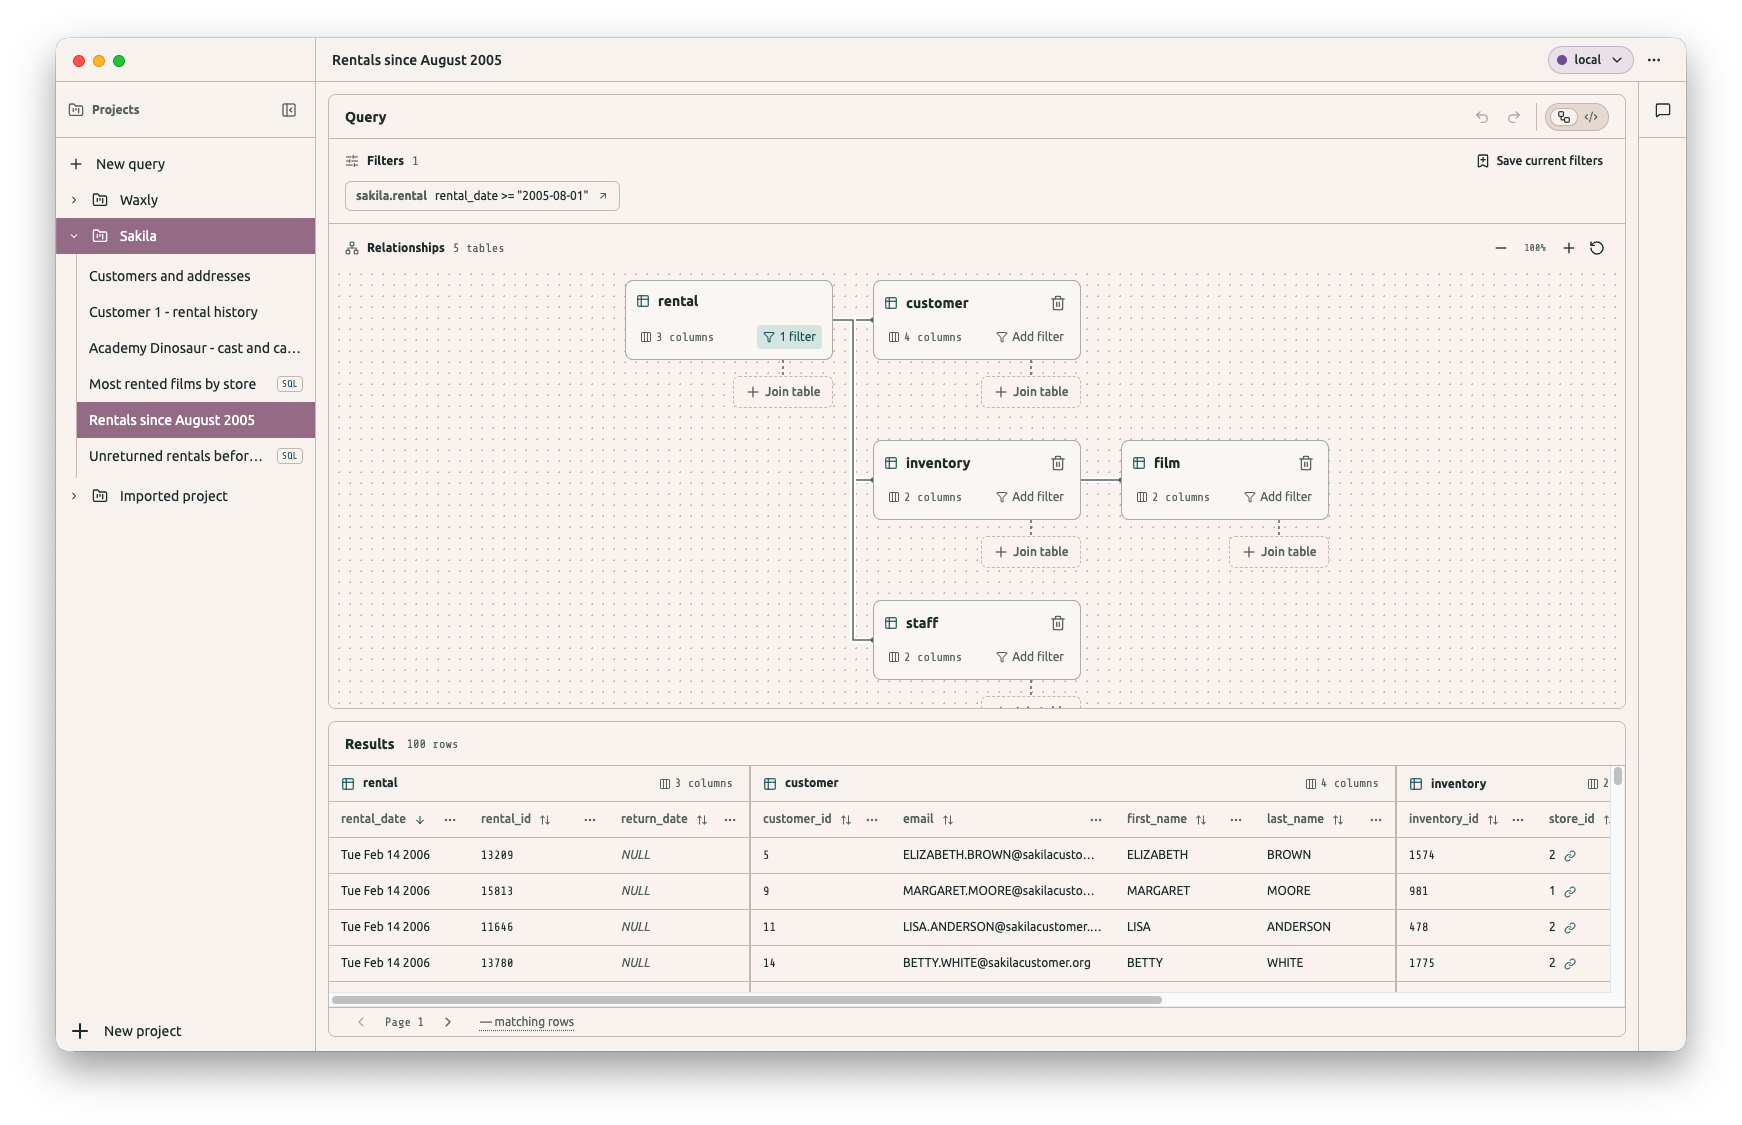Image resolution: width=1742 pixels, height=1125 pixels.
Task: Reset the relationships canvas zoom
Action: [x=1597, y=248]
